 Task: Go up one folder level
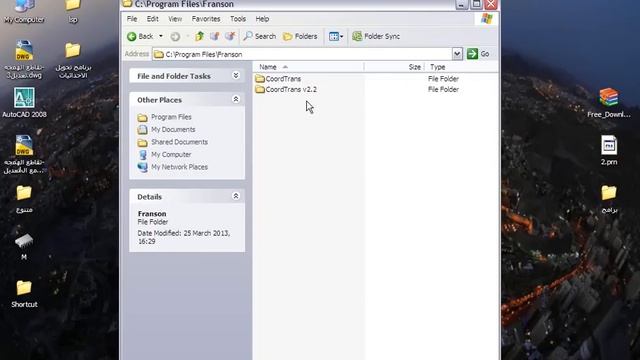(x=200, y=36)
